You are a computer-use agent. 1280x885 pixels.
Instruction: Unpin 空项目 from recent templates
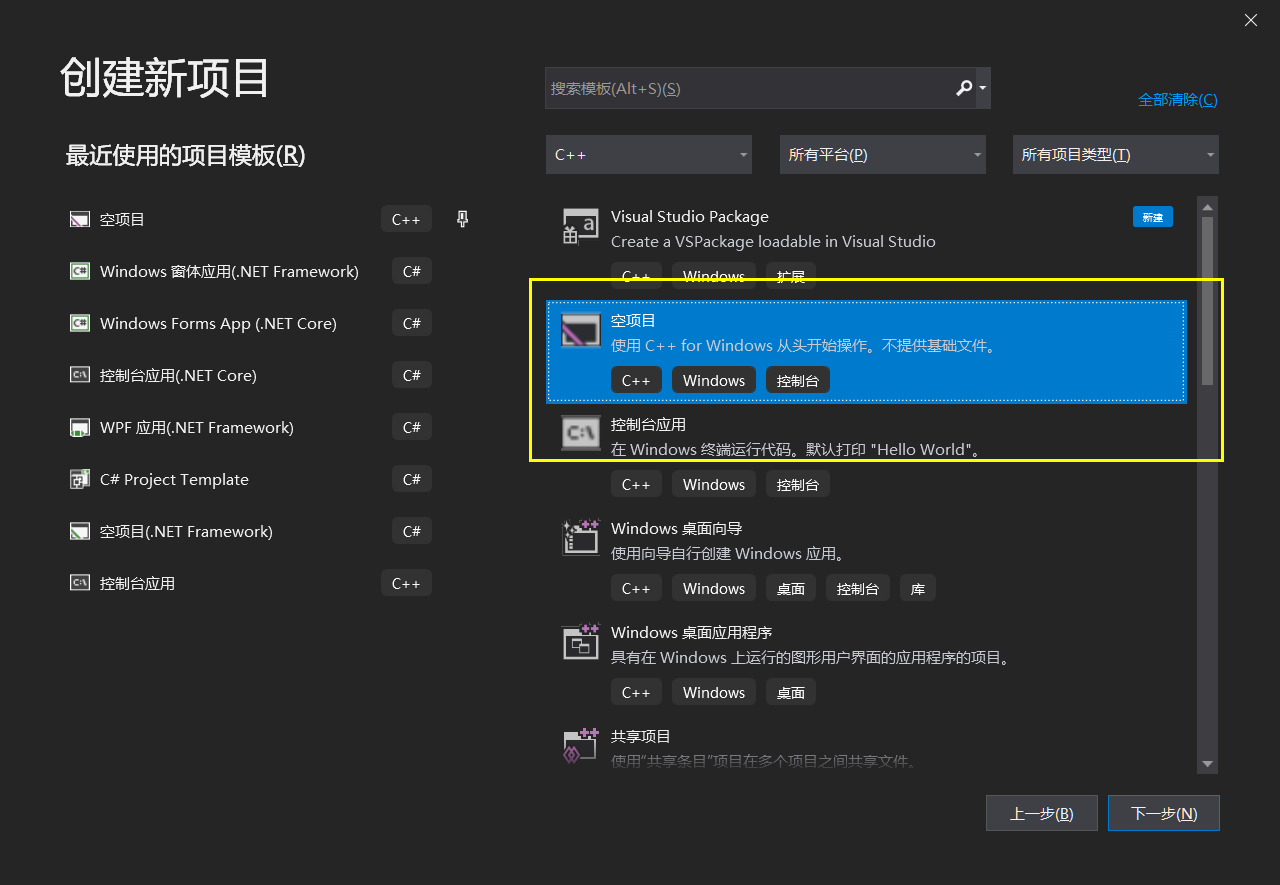[x=461, y=219]
